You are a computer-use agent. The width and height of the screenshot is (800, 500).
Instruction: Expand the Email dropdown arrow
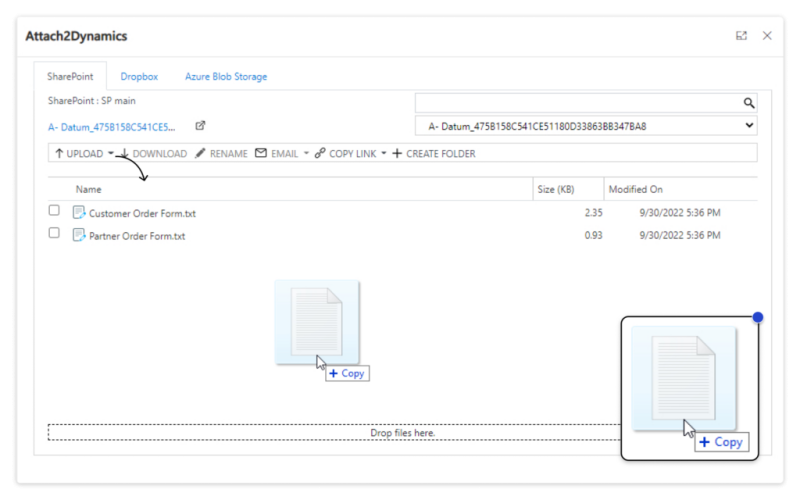tap(306, 154)
